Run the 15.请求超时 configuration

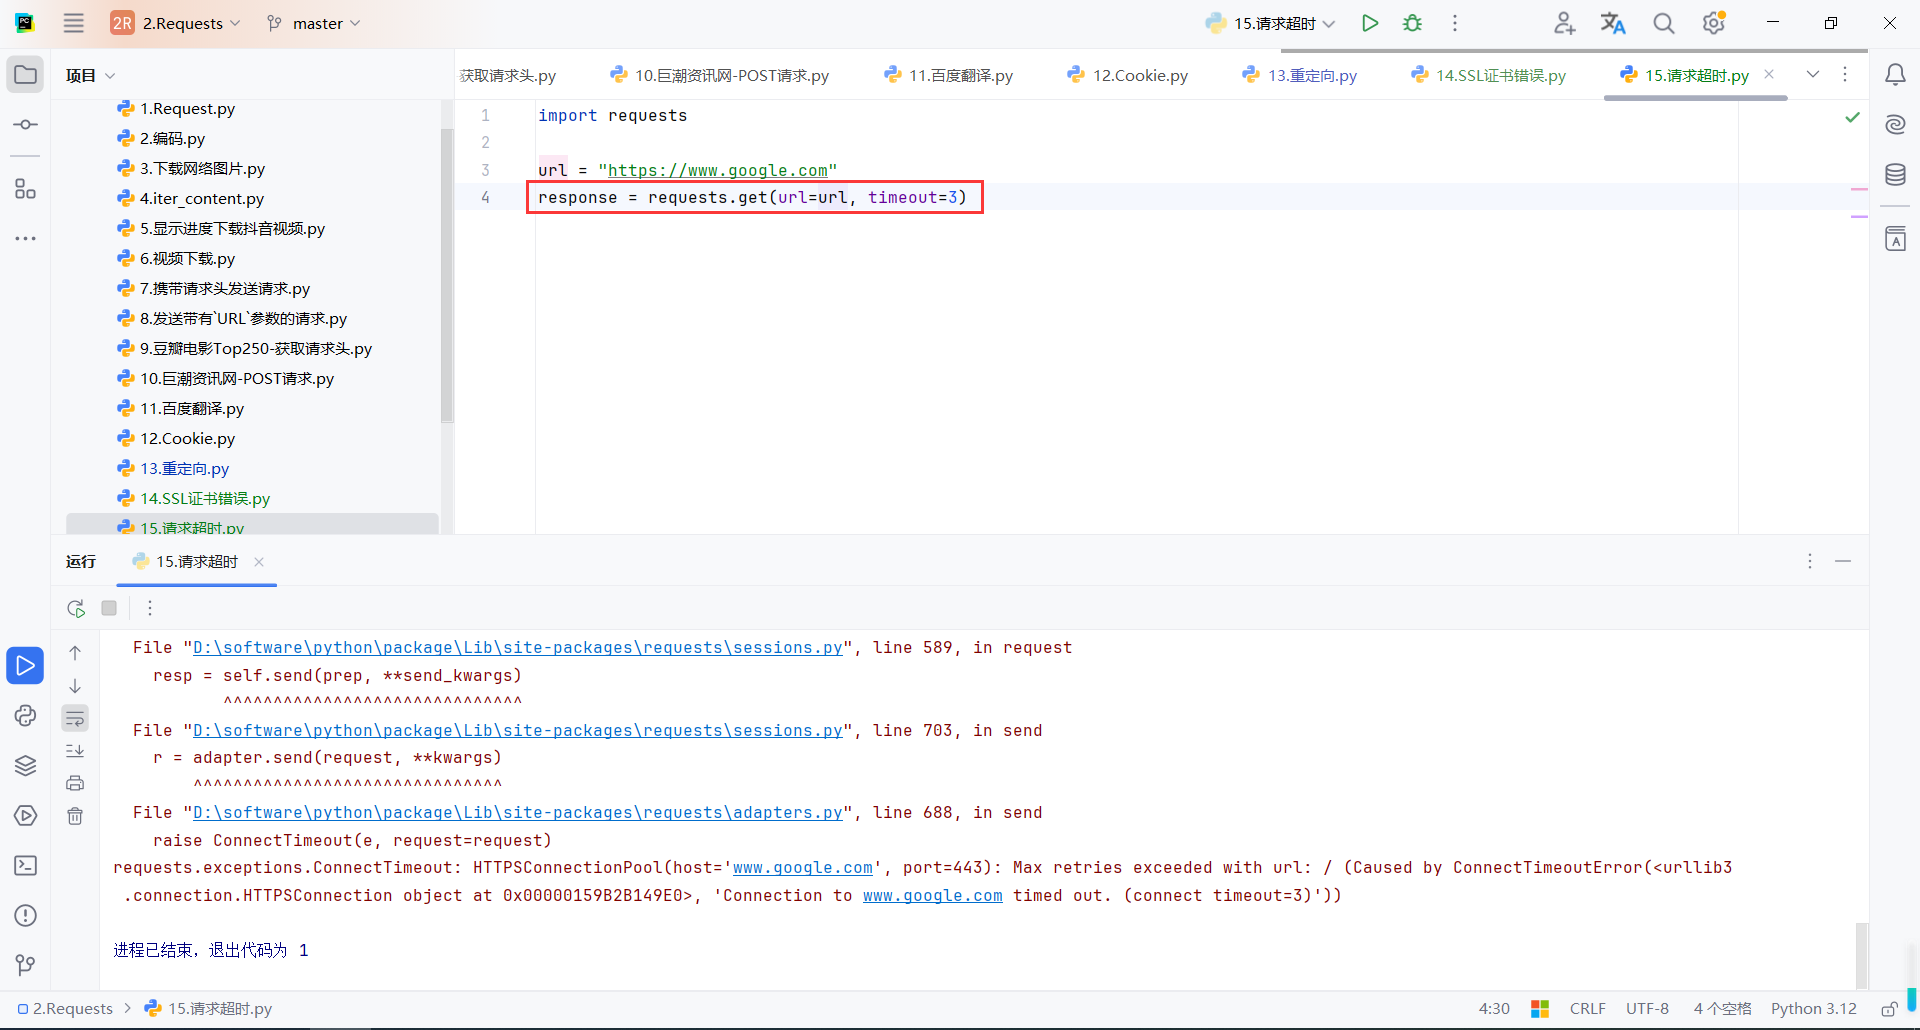point(1370,23)
